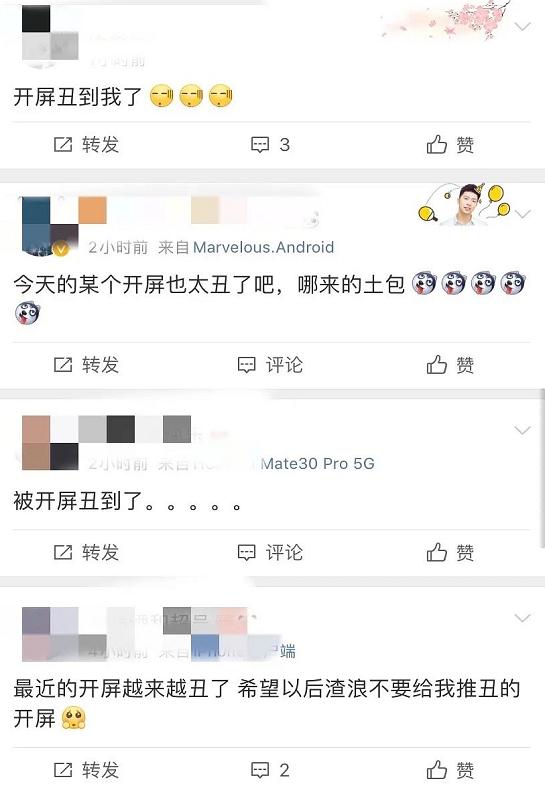Image resolution: width=545 pixels, height=790 pixels.
Task: Open the 2 comments on the last post
Action: (270, 770)
